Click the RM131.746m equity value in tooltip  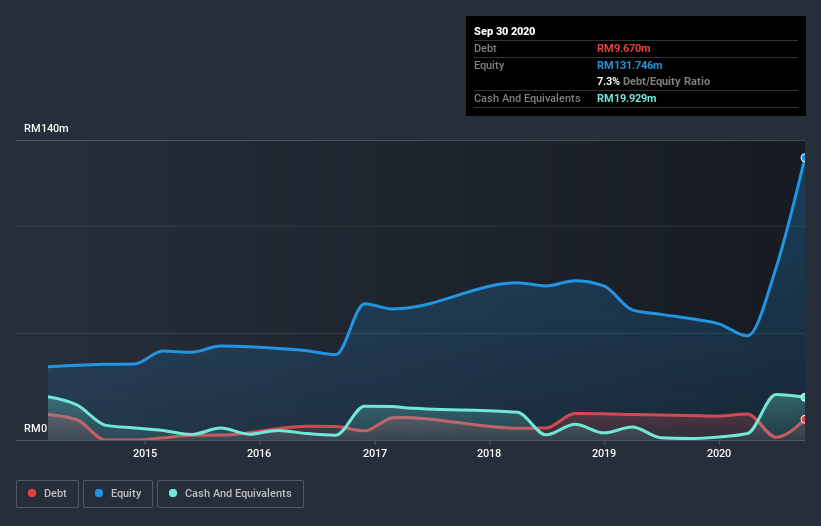pos(629,65)
